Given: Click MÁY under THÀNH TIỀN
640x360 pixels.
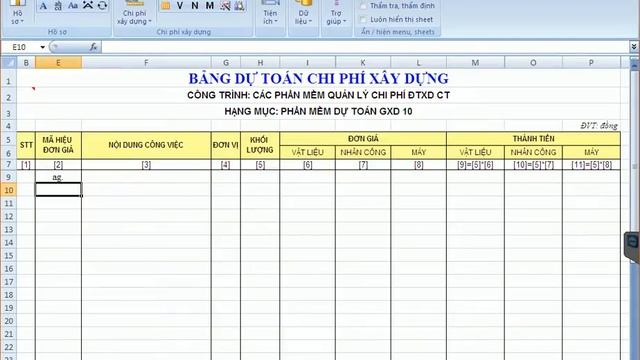Looking at the screenshot, I should click(591, 152).
